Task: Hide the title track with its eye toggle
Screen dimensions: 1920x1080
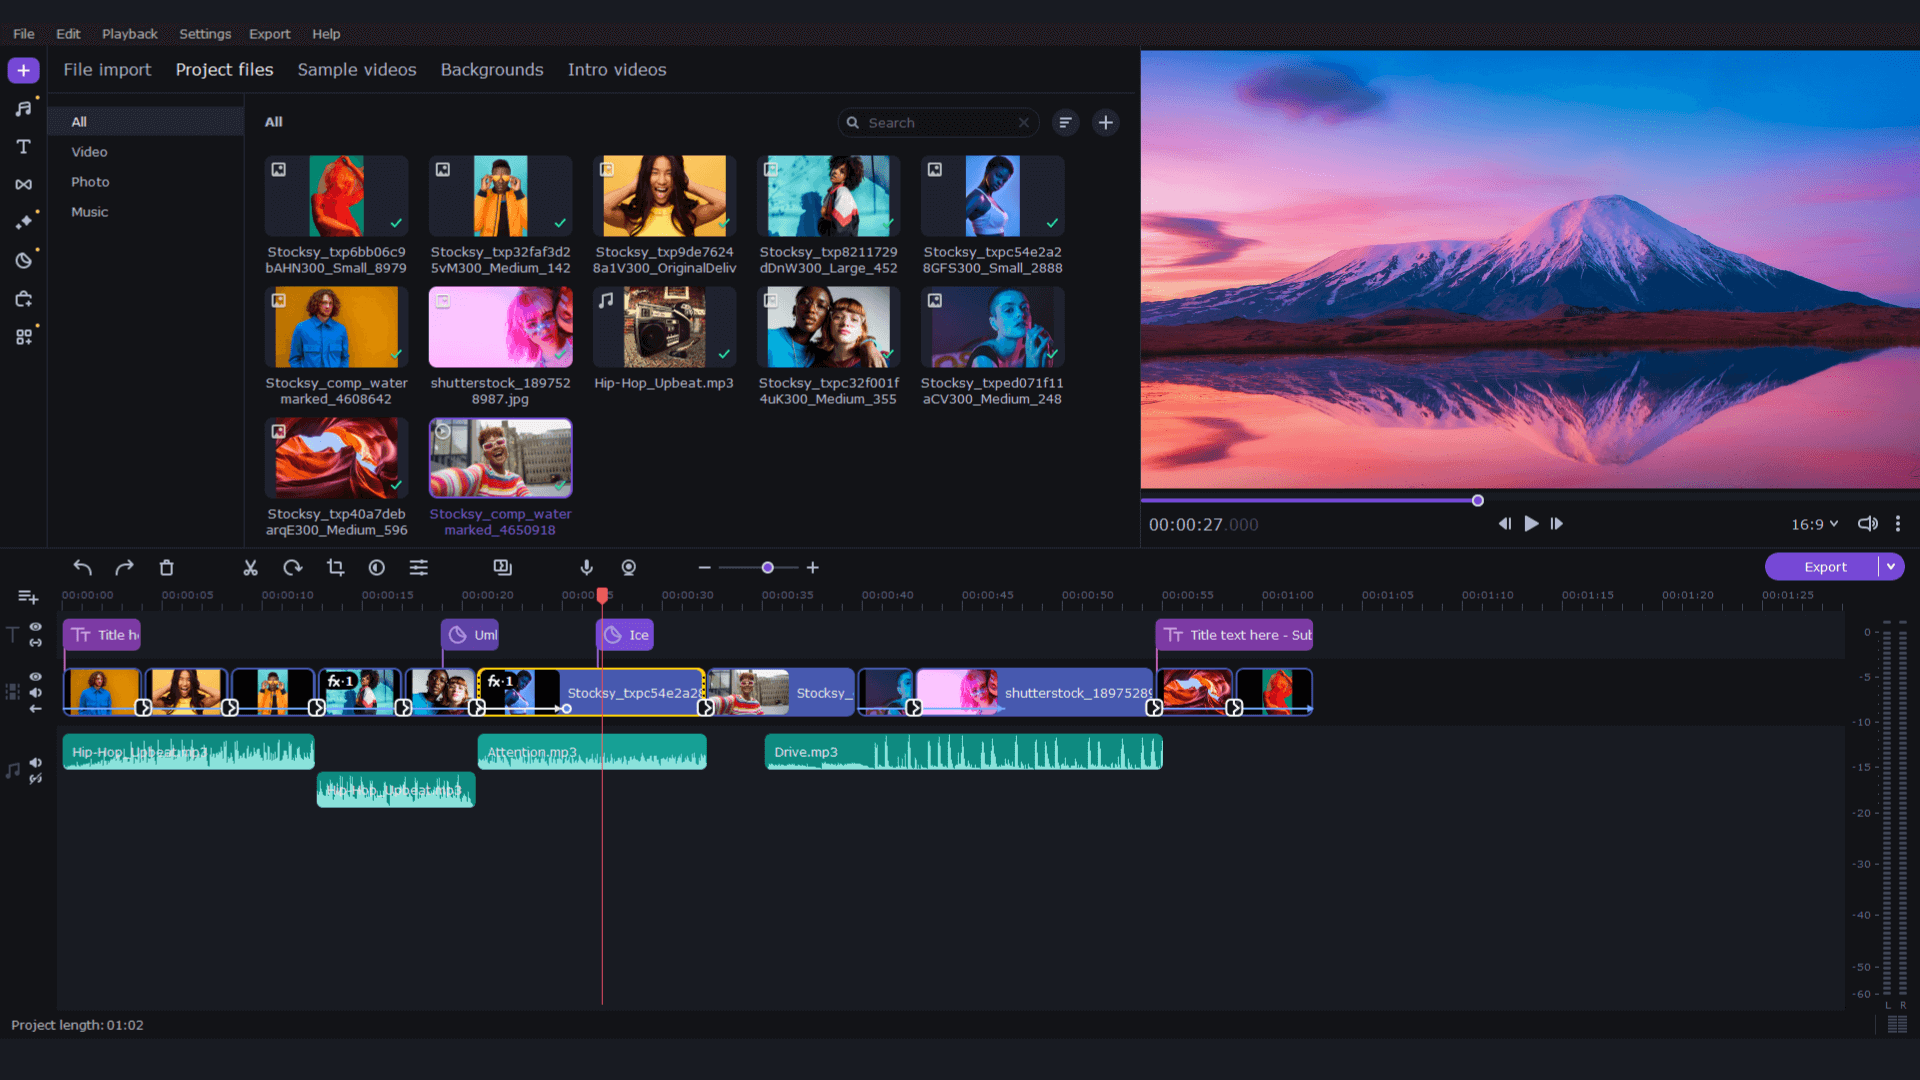Action: (36, 627)
